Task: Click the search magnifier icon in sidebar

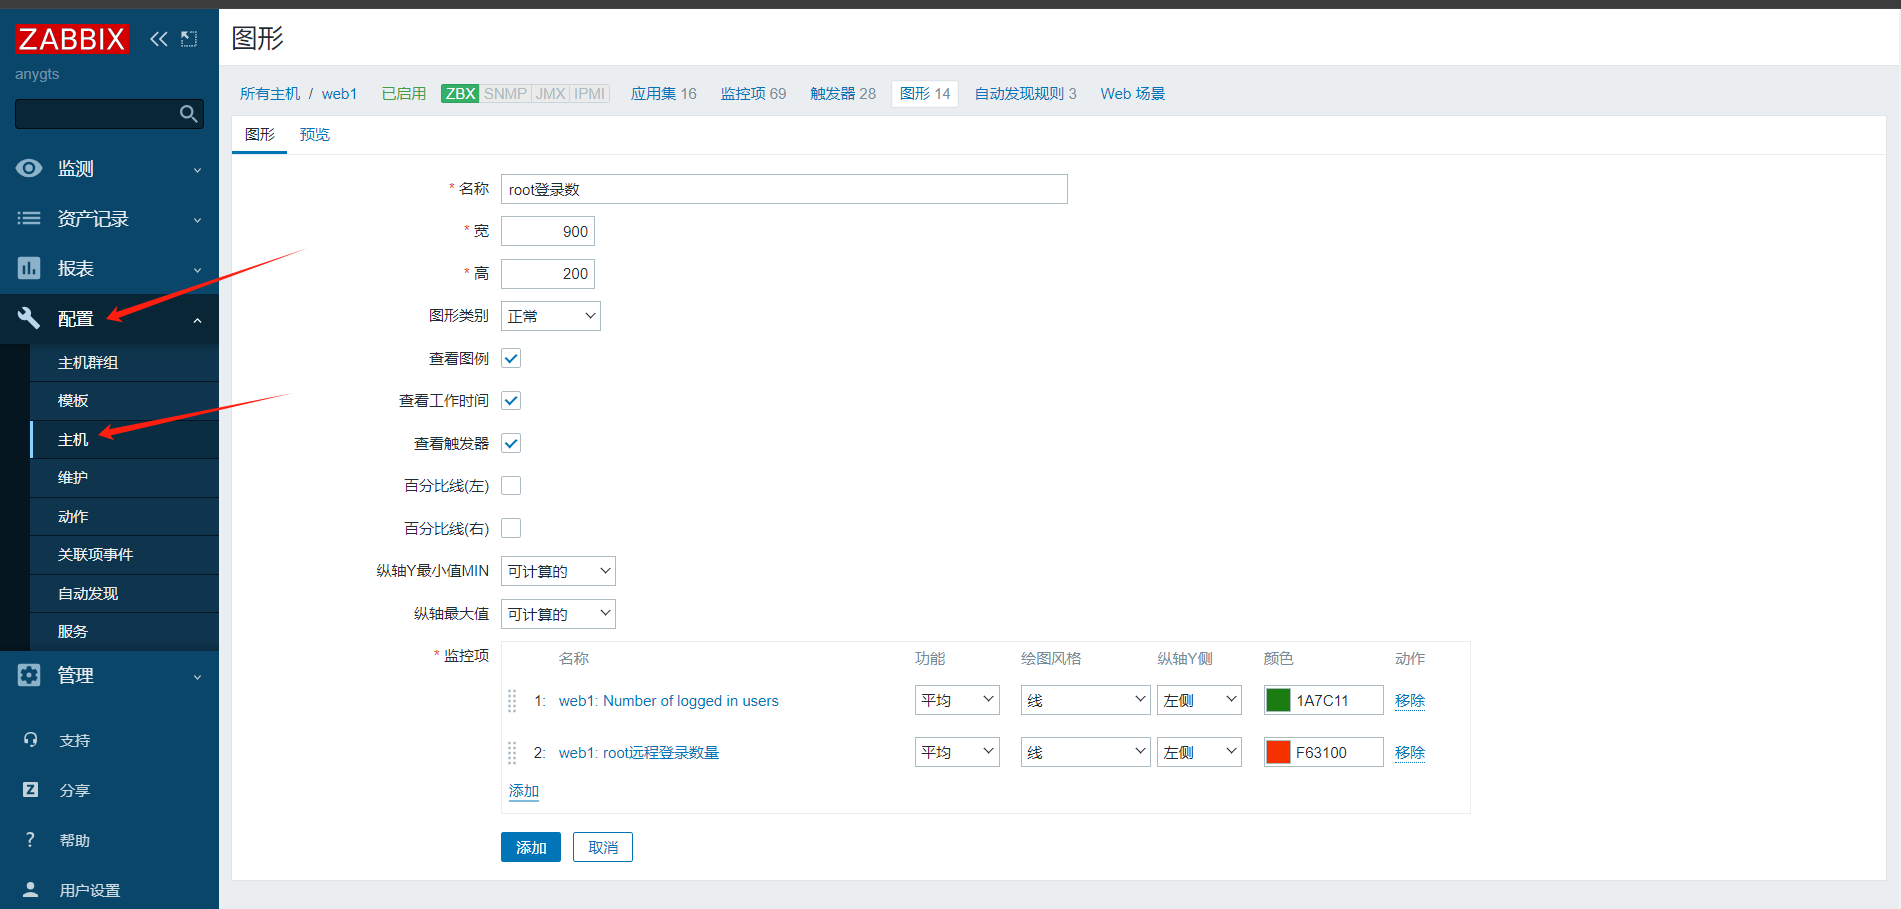Action: tap(188, 114)
